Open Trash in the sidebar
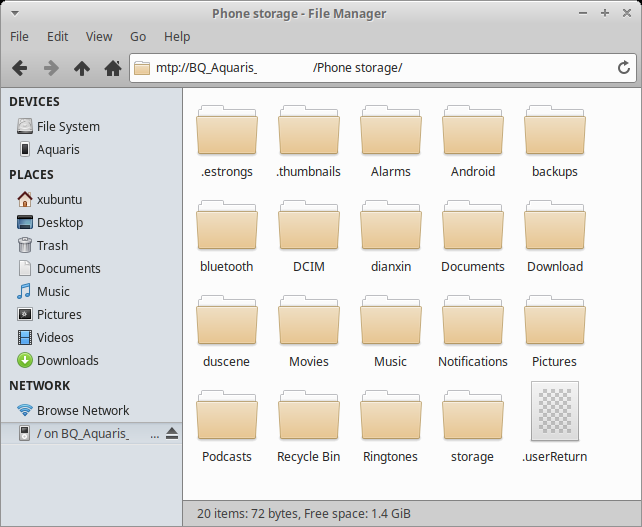 52,245
